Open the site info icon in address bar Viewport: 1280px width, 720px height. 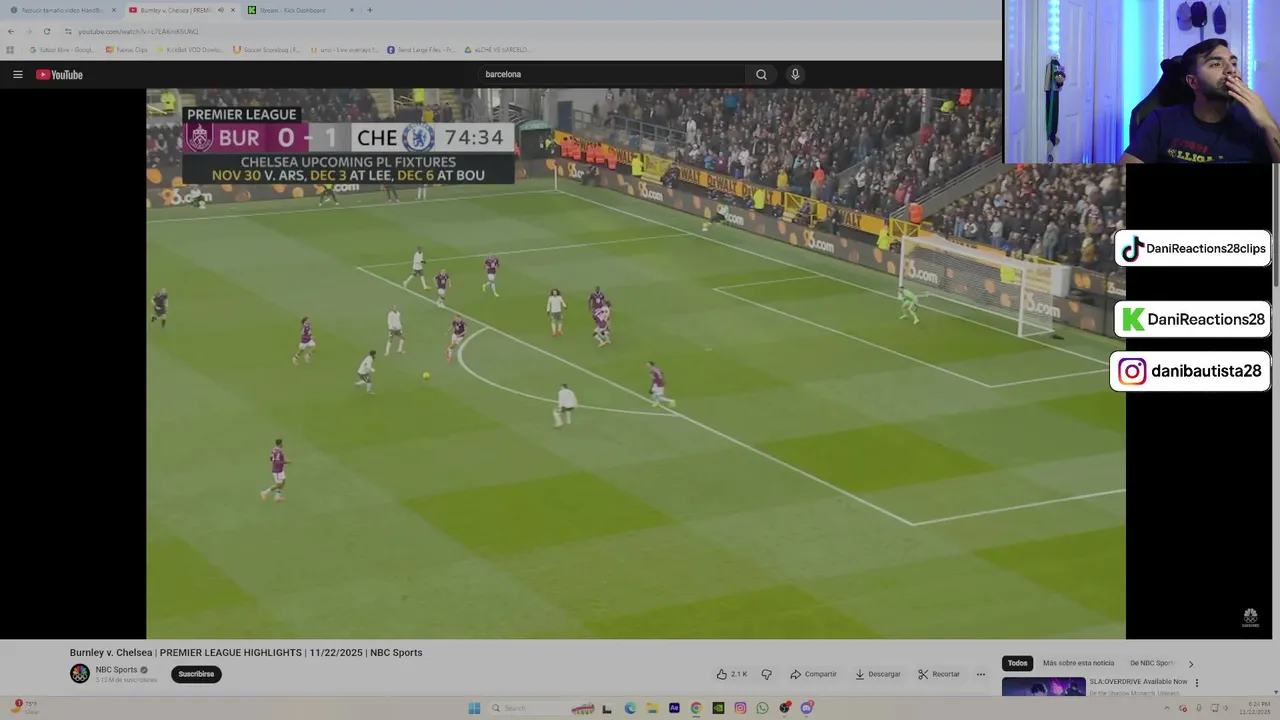[68, 31]
